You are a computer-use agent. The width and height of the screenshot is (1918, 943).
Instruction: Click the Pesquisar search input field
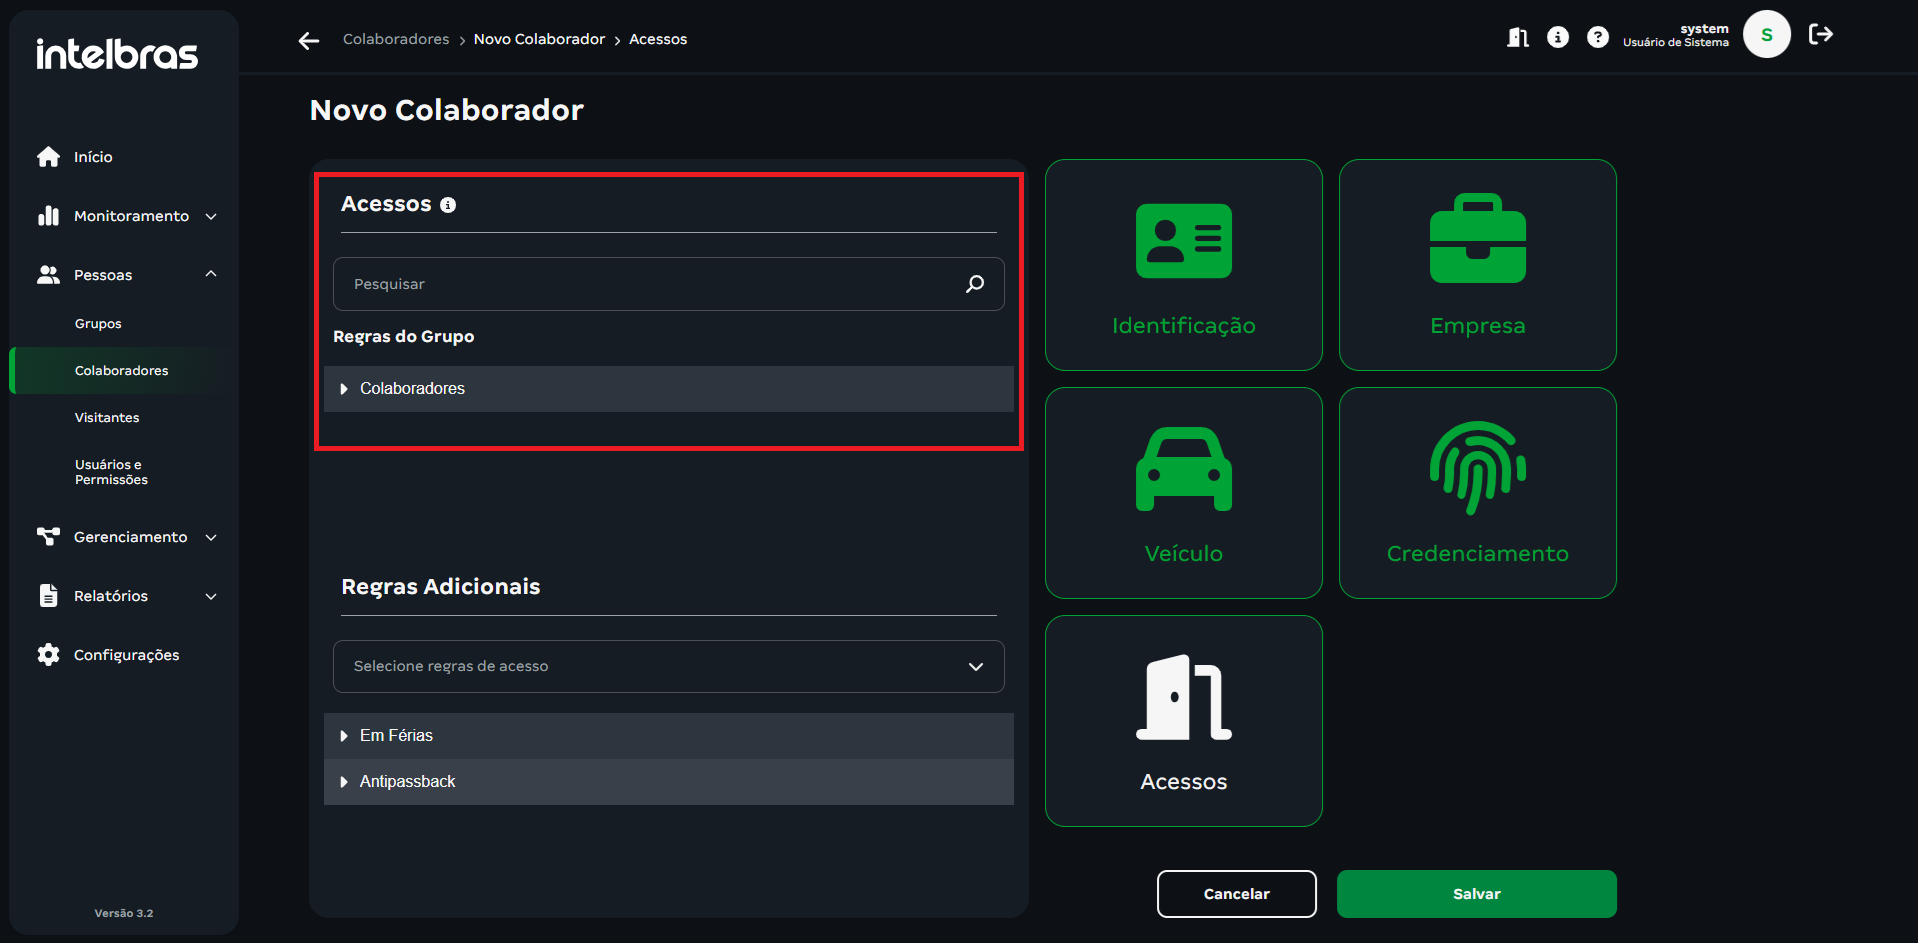click(650, 284)
